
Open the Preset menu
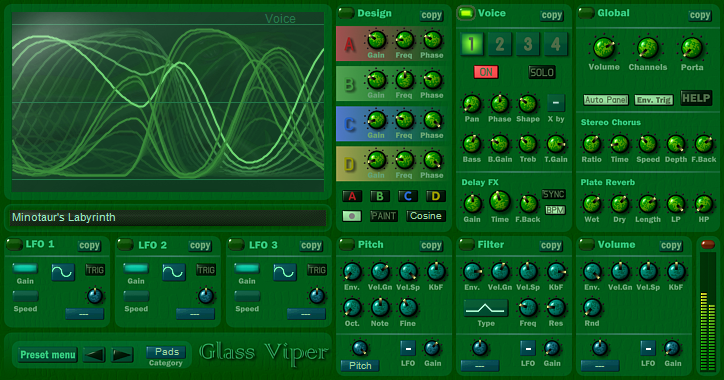[48, 355]
